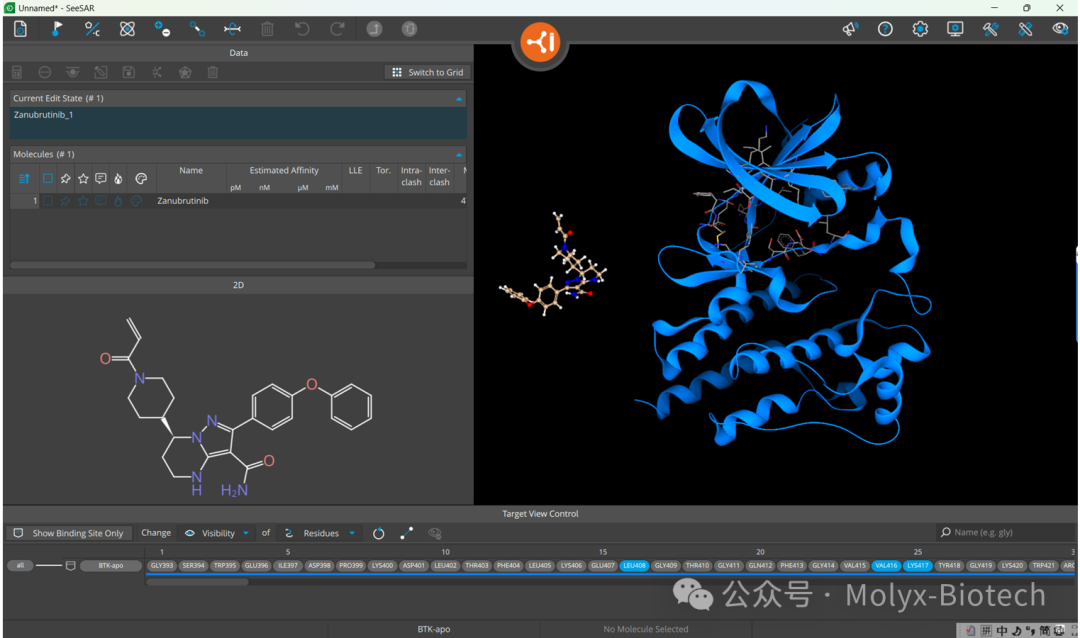1080x638 pixels.
Task: Click the Name column header
Action: tap(191, 170)
